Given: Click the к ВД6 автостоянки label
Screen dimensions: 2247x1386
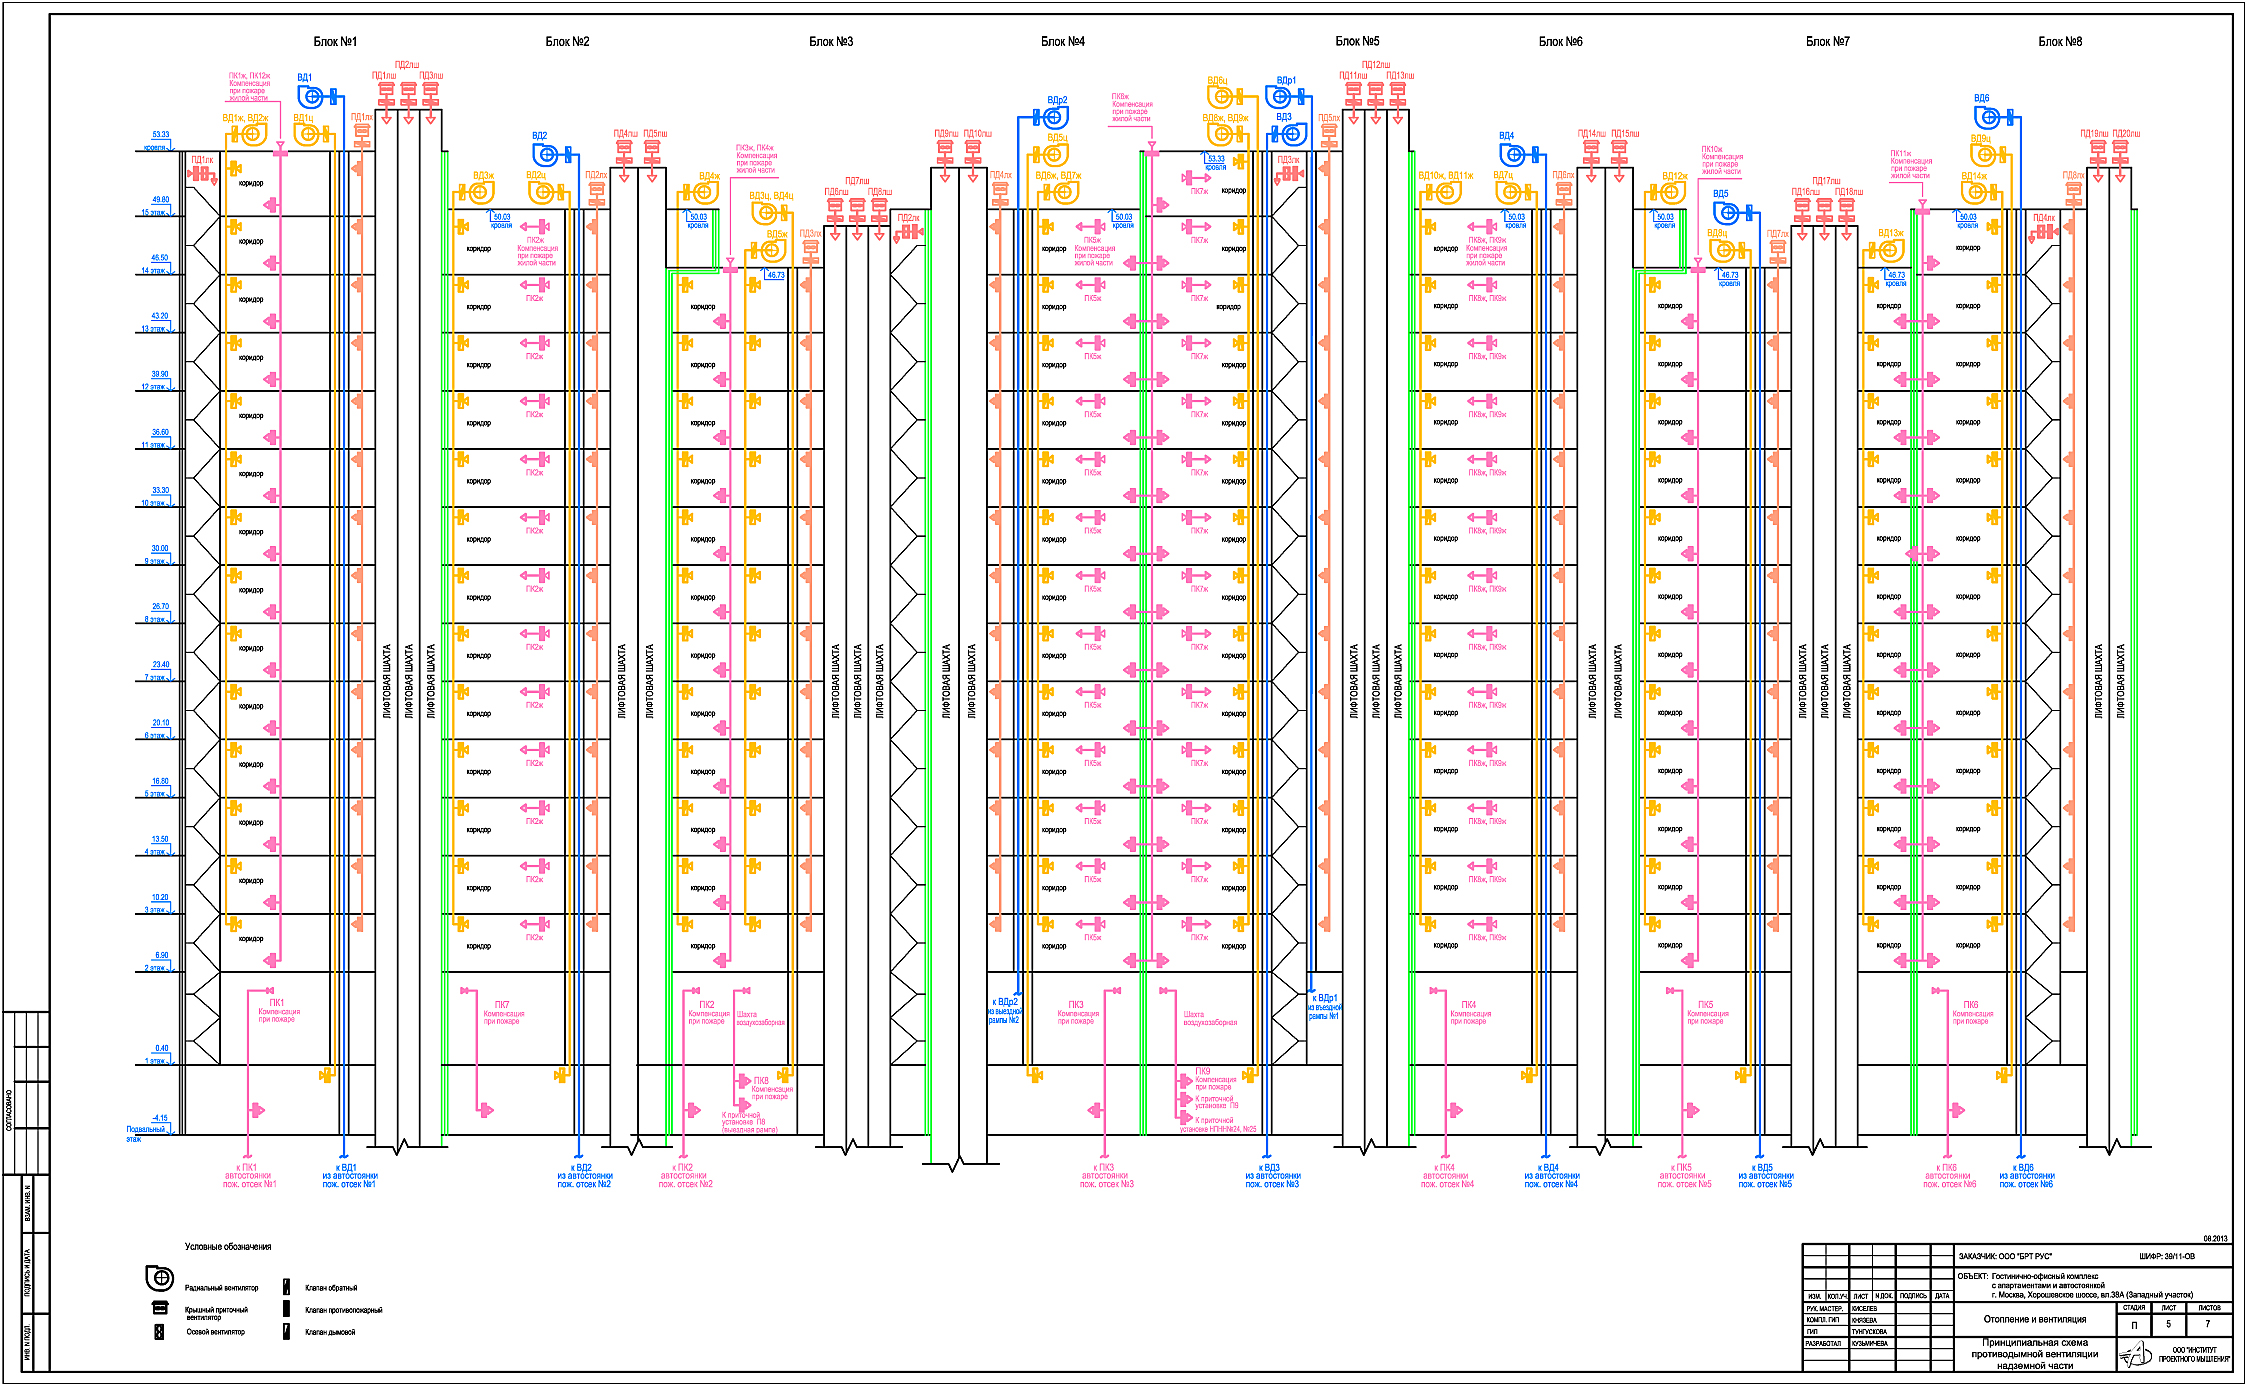Looking at the screenshot, I should click(x=2026, y=1176).
